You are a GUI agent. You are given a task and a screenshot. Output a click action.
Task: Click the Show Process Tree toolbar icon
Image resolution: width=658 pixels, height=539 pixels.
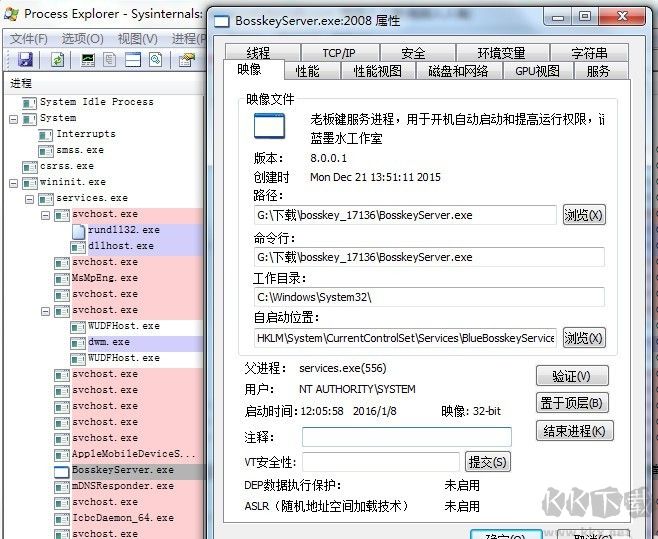click(110, 60)
